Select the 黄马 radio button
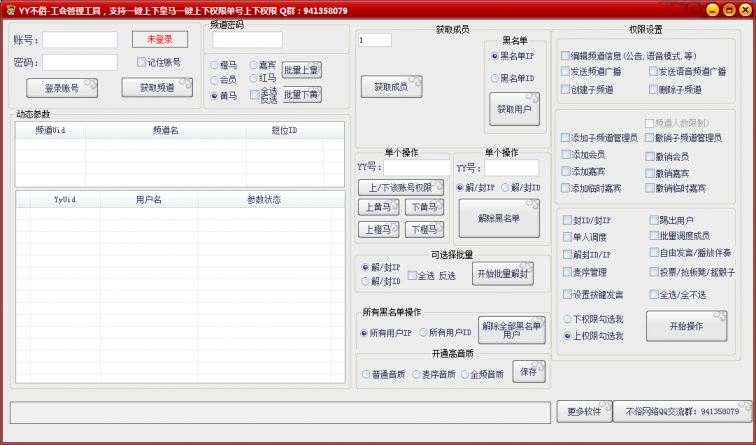 click(214, 96)
